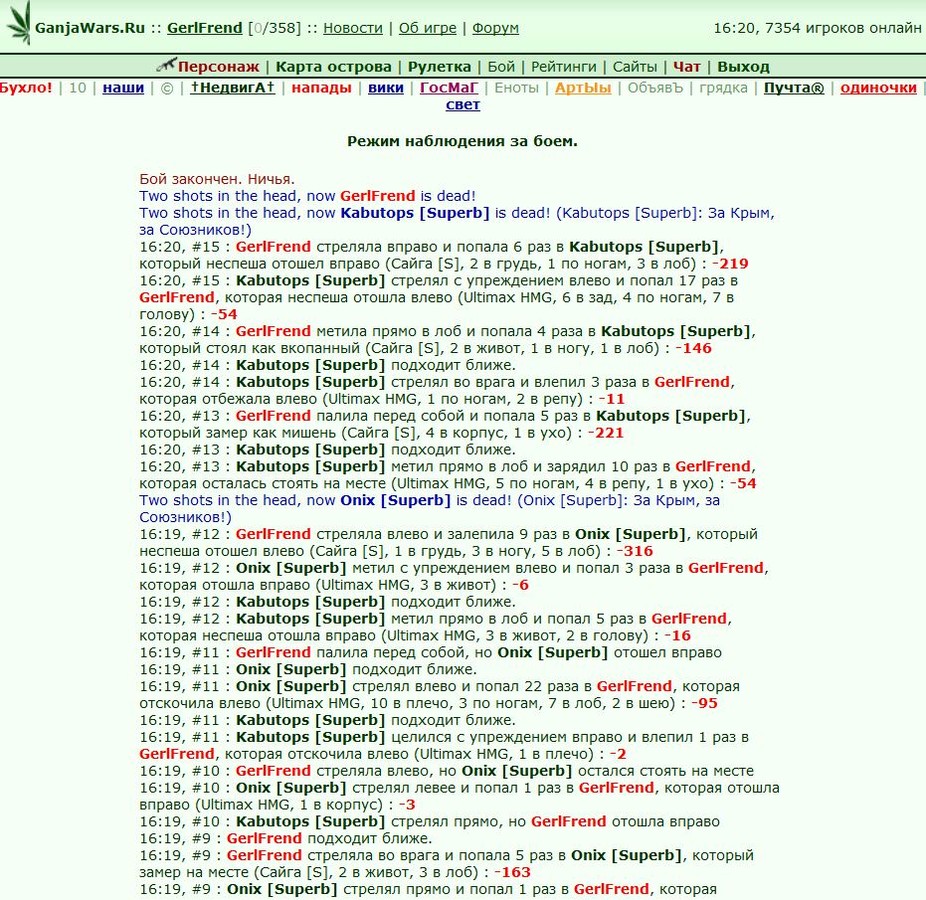Viewport: 926px width, 900px height.
Task: Click the -219 damage value
Action: tap(730, 264)
